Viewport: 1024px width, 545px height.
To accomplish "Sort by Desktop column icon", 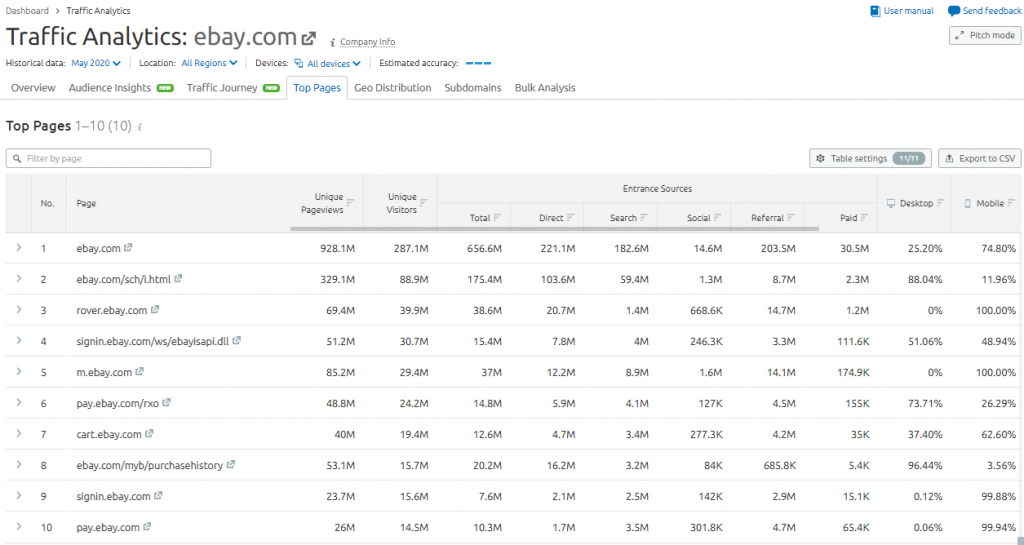I will [940, 203].
